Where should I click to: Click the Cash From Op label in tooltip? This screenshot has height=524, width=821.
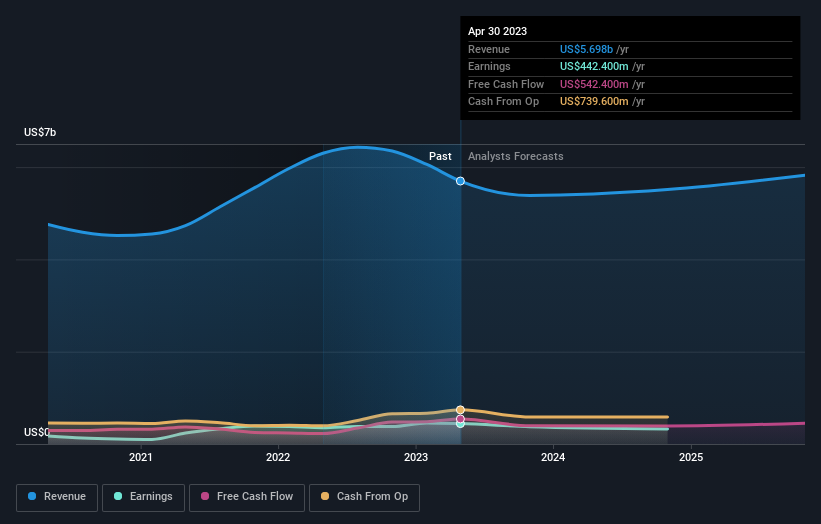click(x=503, y=102)
